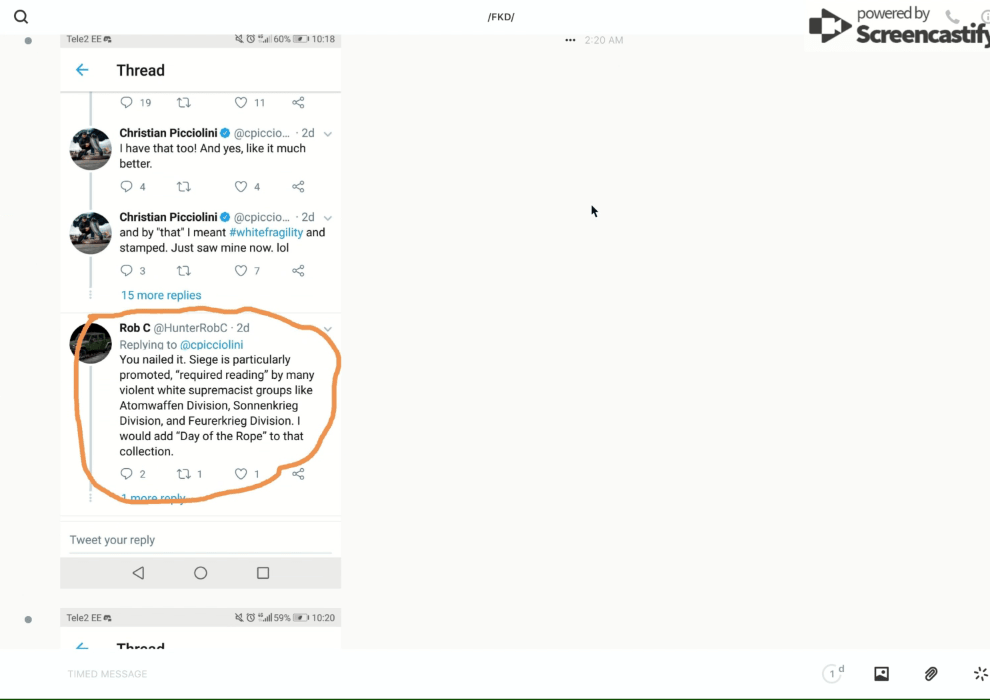This screenshot has height=700, width=990.
Task: Click the ping burst icon
Action: pyautogui.click(x=980, y=674)
